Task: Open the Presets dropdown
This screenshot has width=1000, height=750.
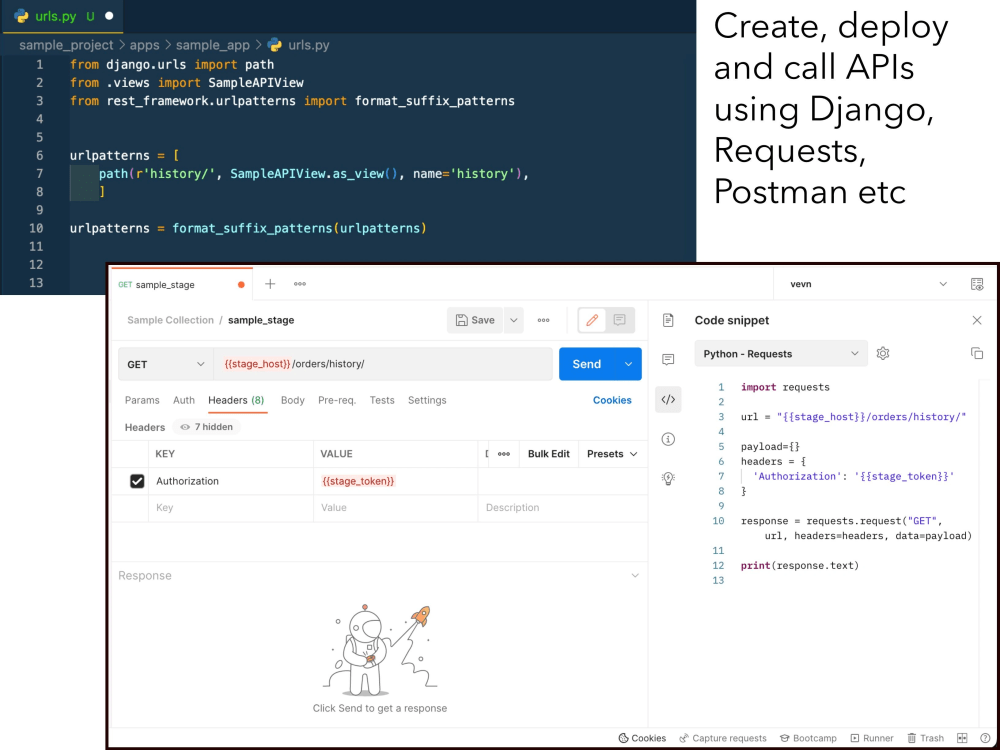Action: pos(612,454)
